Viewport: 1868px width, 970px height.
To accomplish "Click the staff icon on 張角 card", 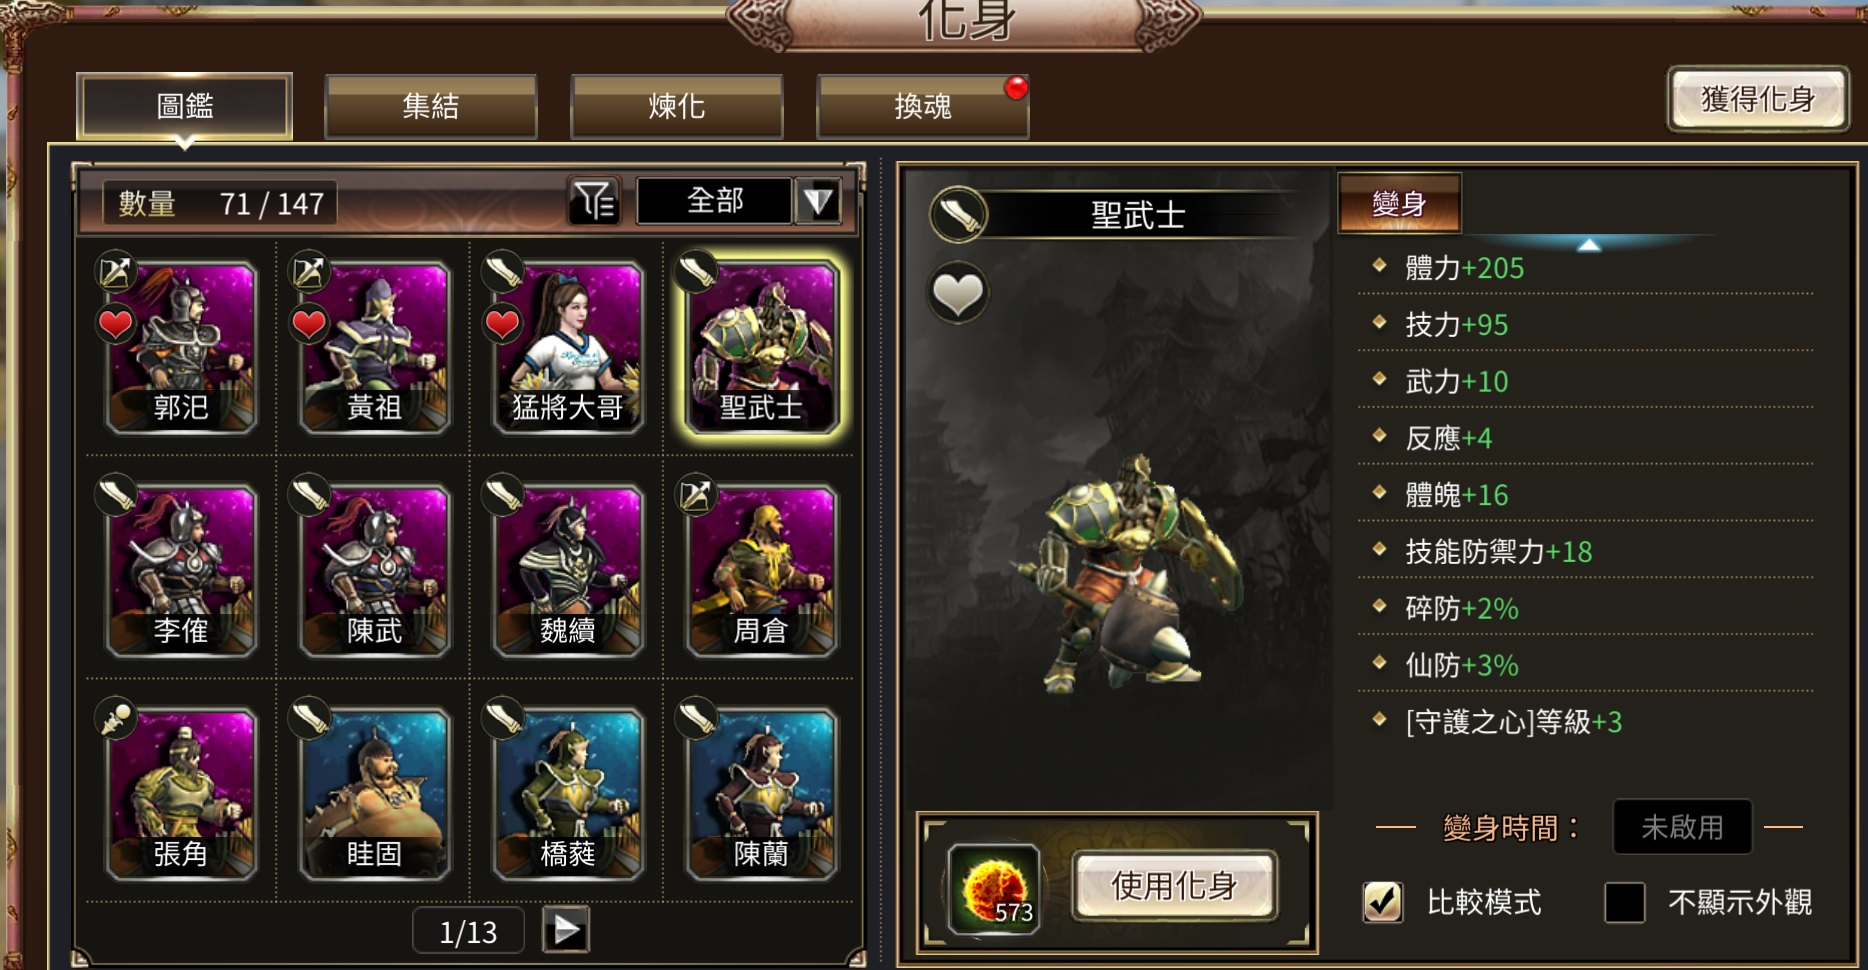I will (116, 717).
